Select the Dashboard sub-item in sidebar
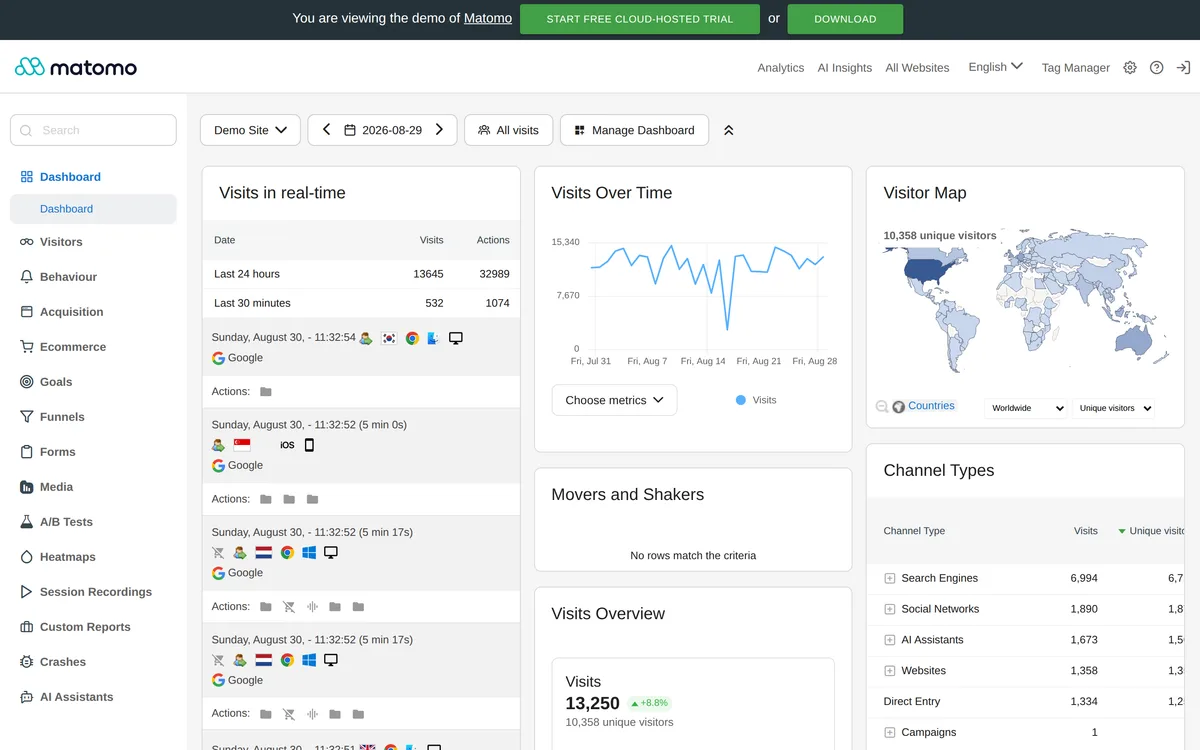 coord(93,209)
